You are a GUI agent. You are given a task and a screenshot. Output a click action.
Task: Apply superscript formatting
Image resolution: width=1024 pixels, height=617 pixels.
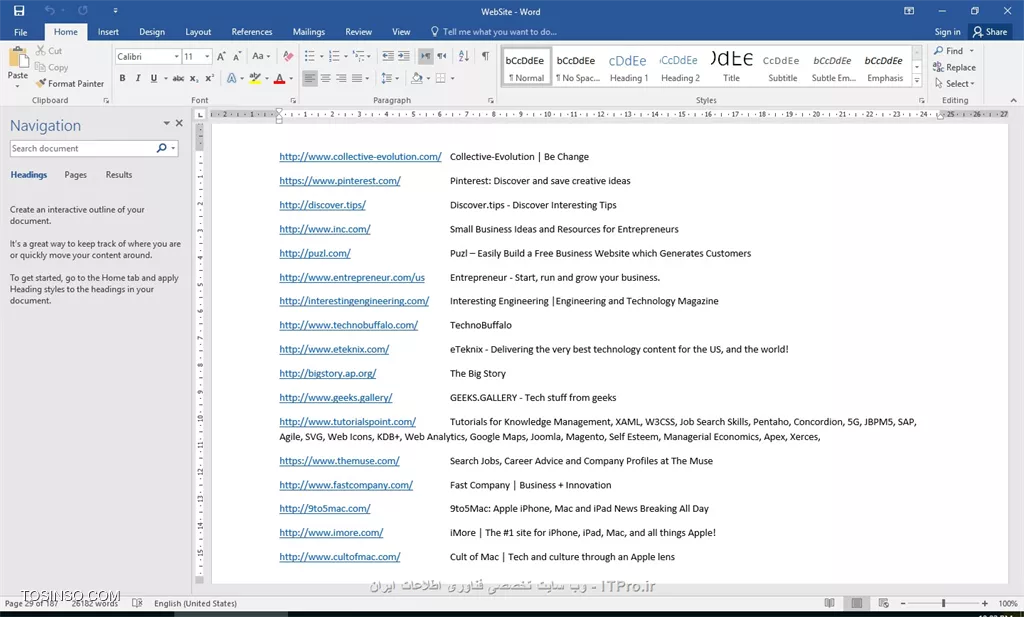click(210, 78)
